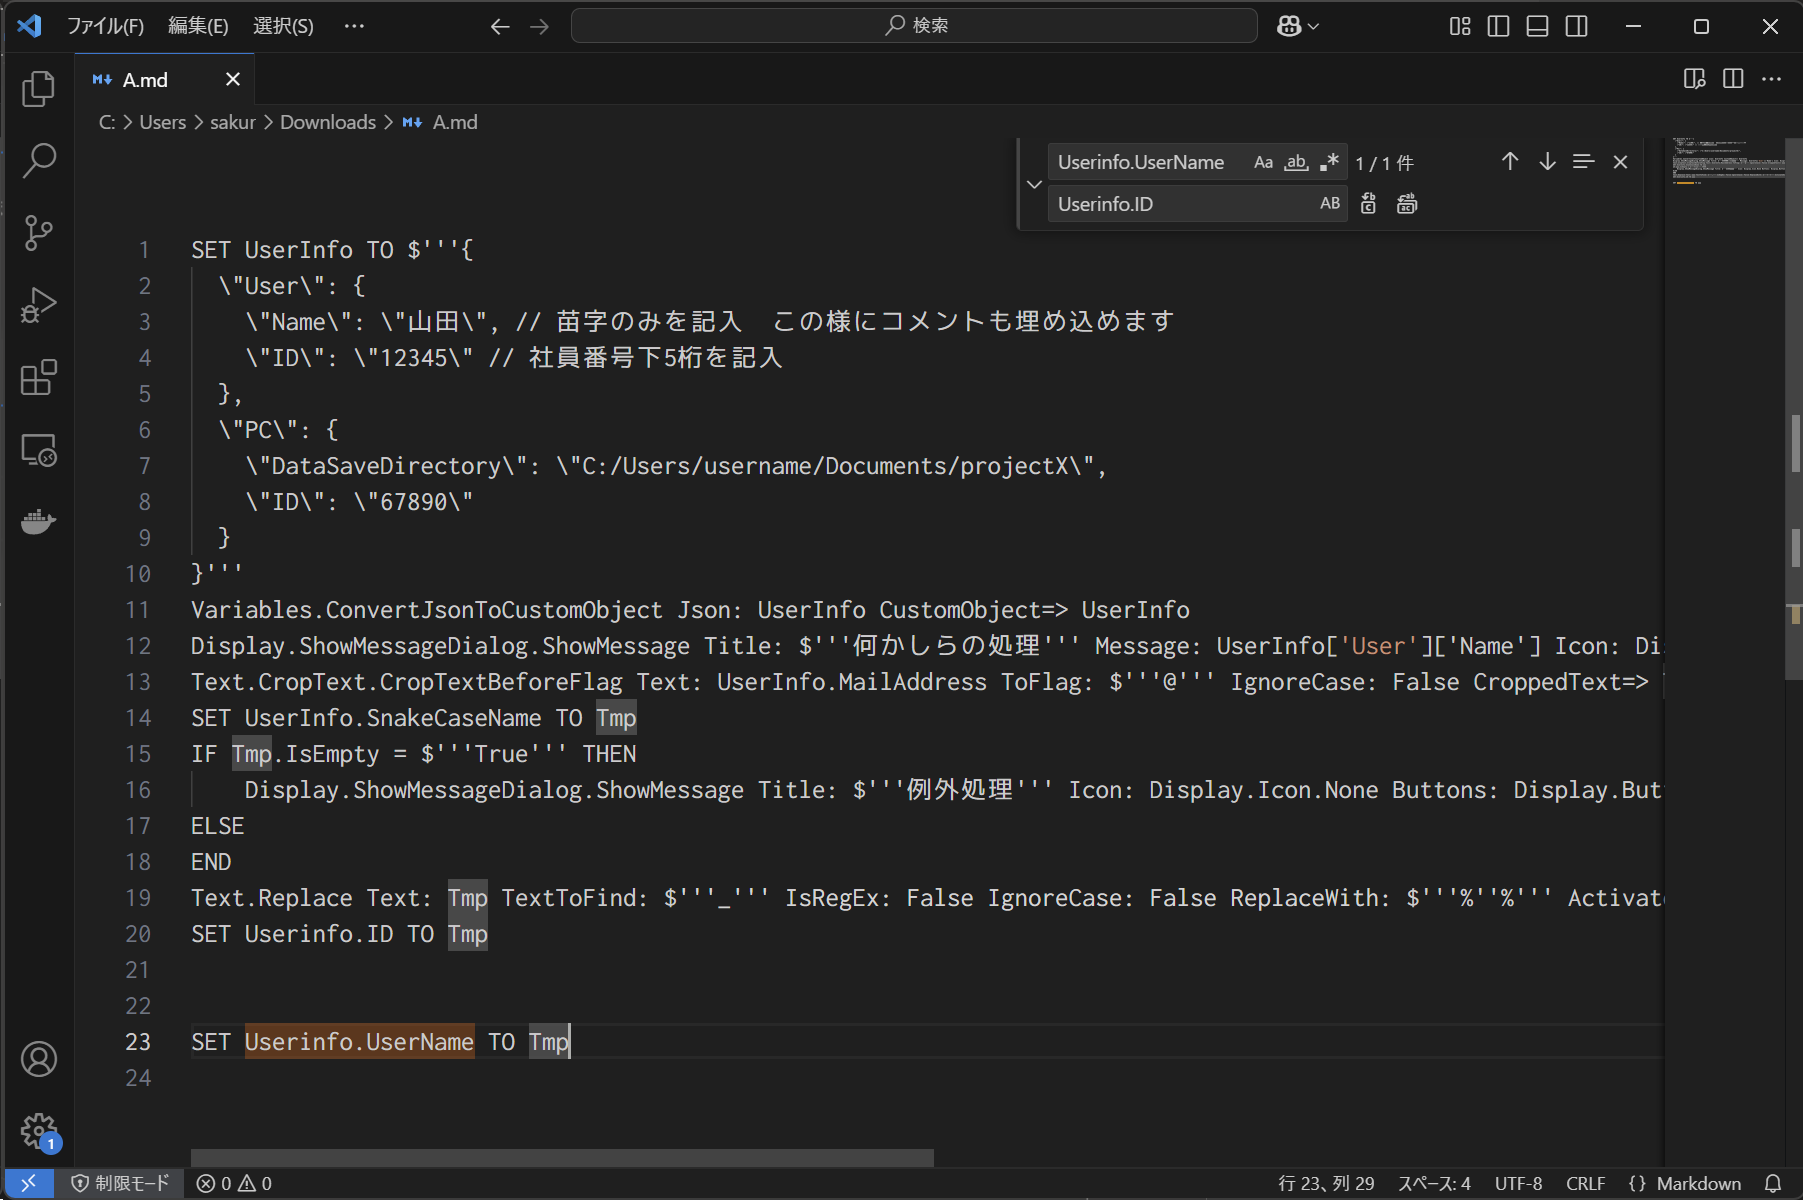Open the Remote Explorer view
Screen dimensions: 1803x1200
38,450
